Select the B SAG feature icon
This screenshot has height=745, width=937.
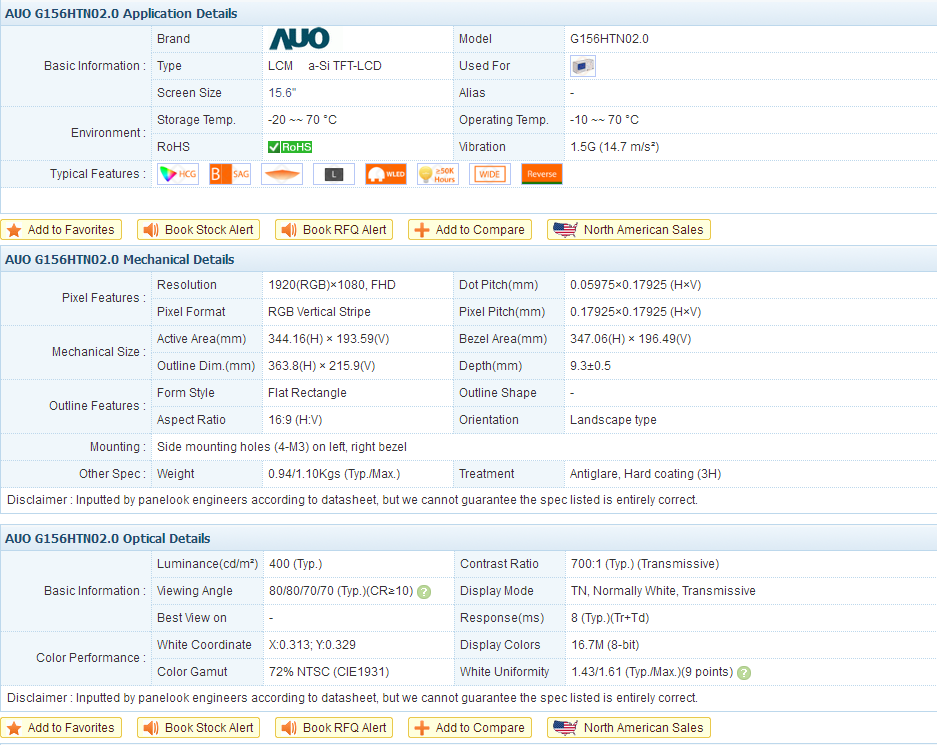230,174
